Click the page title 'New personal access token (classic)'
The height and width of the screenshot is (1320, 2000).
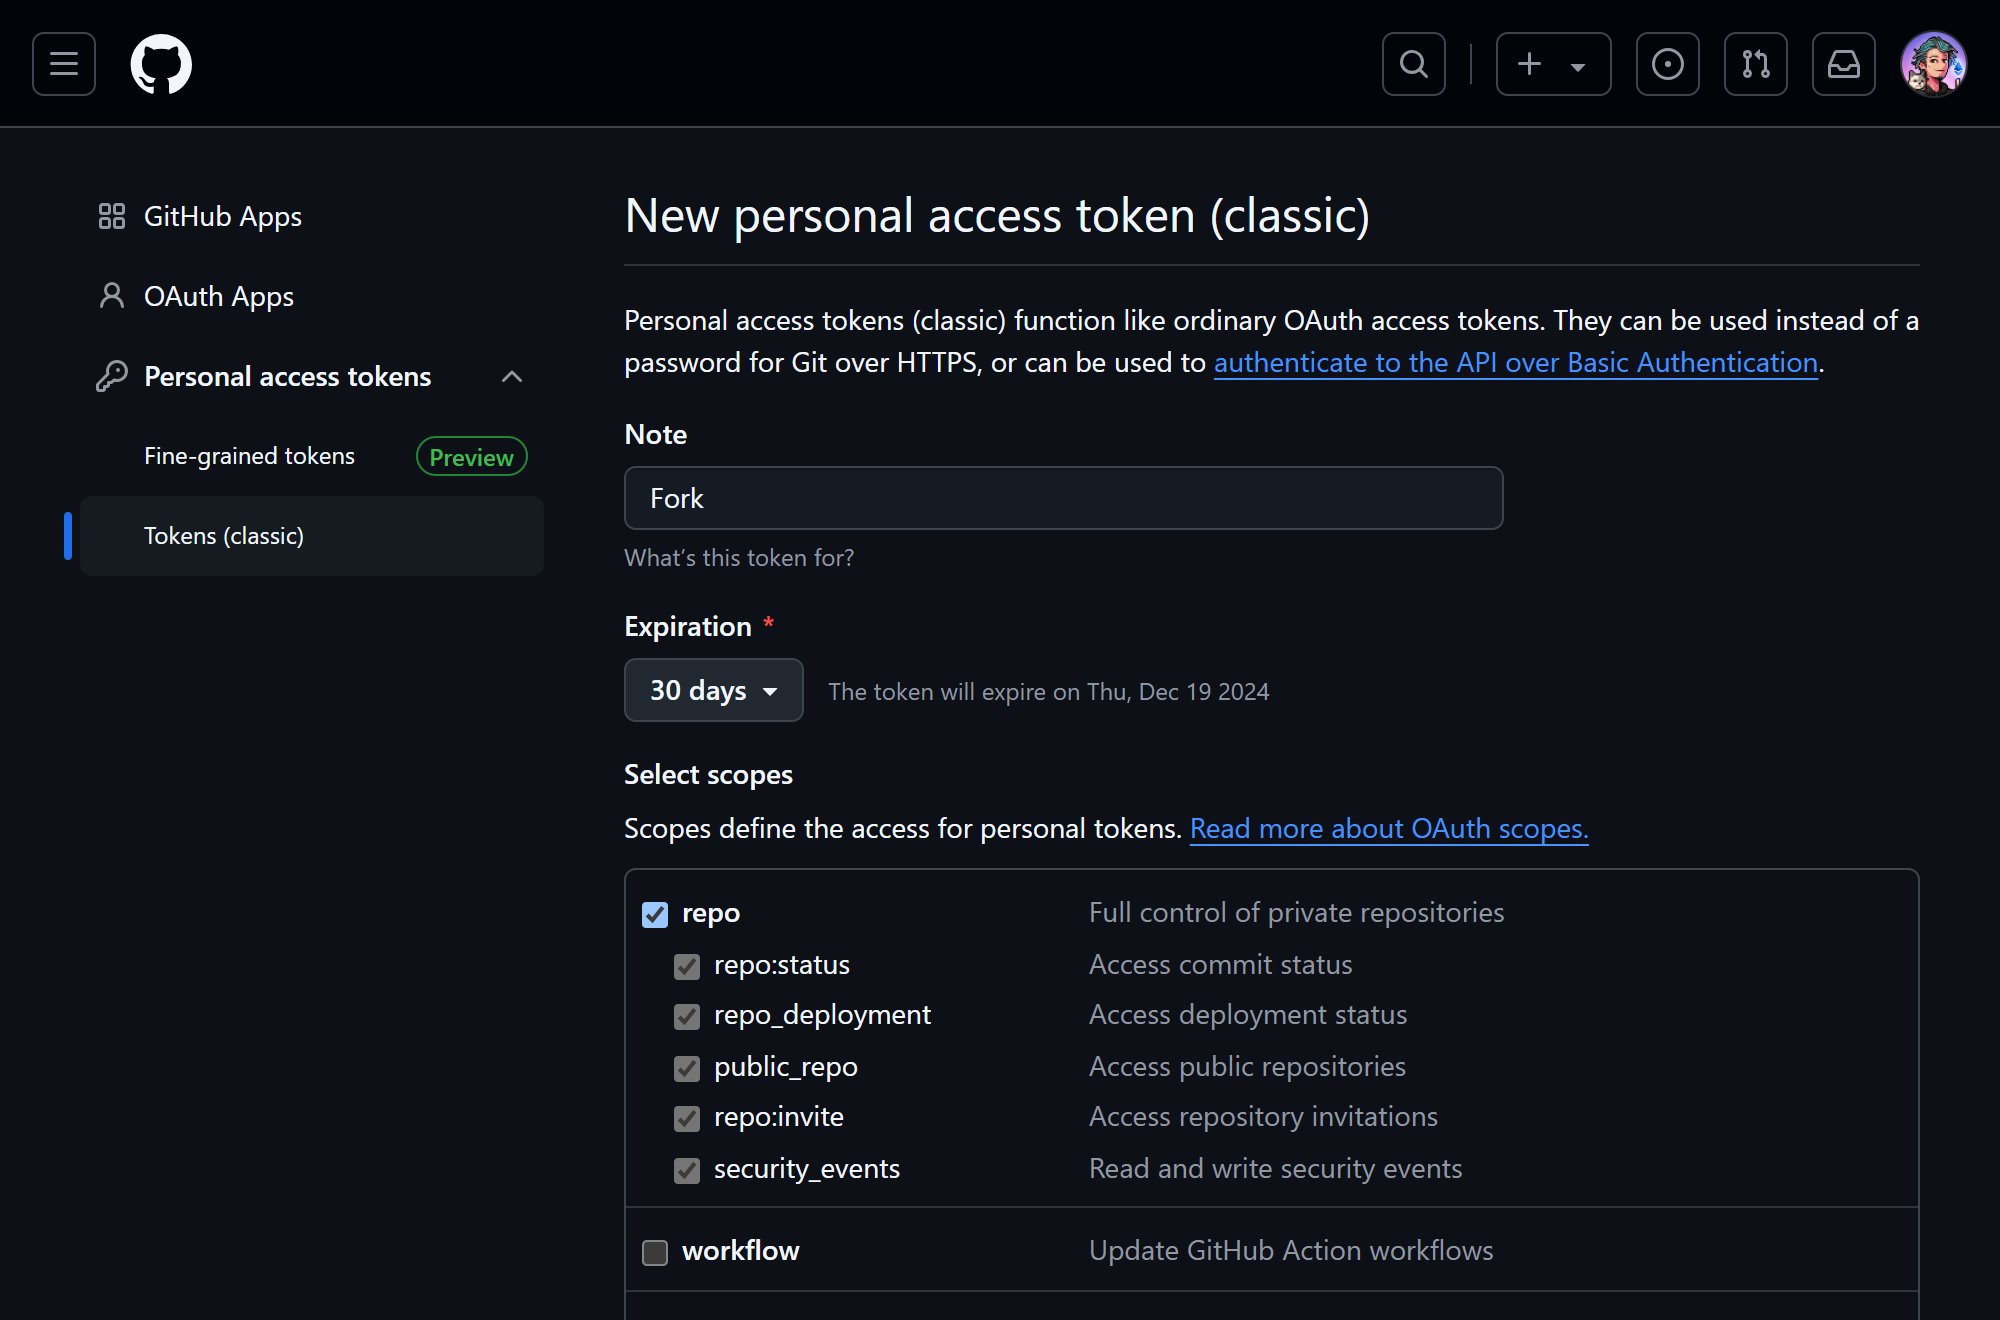click(997, 216)
